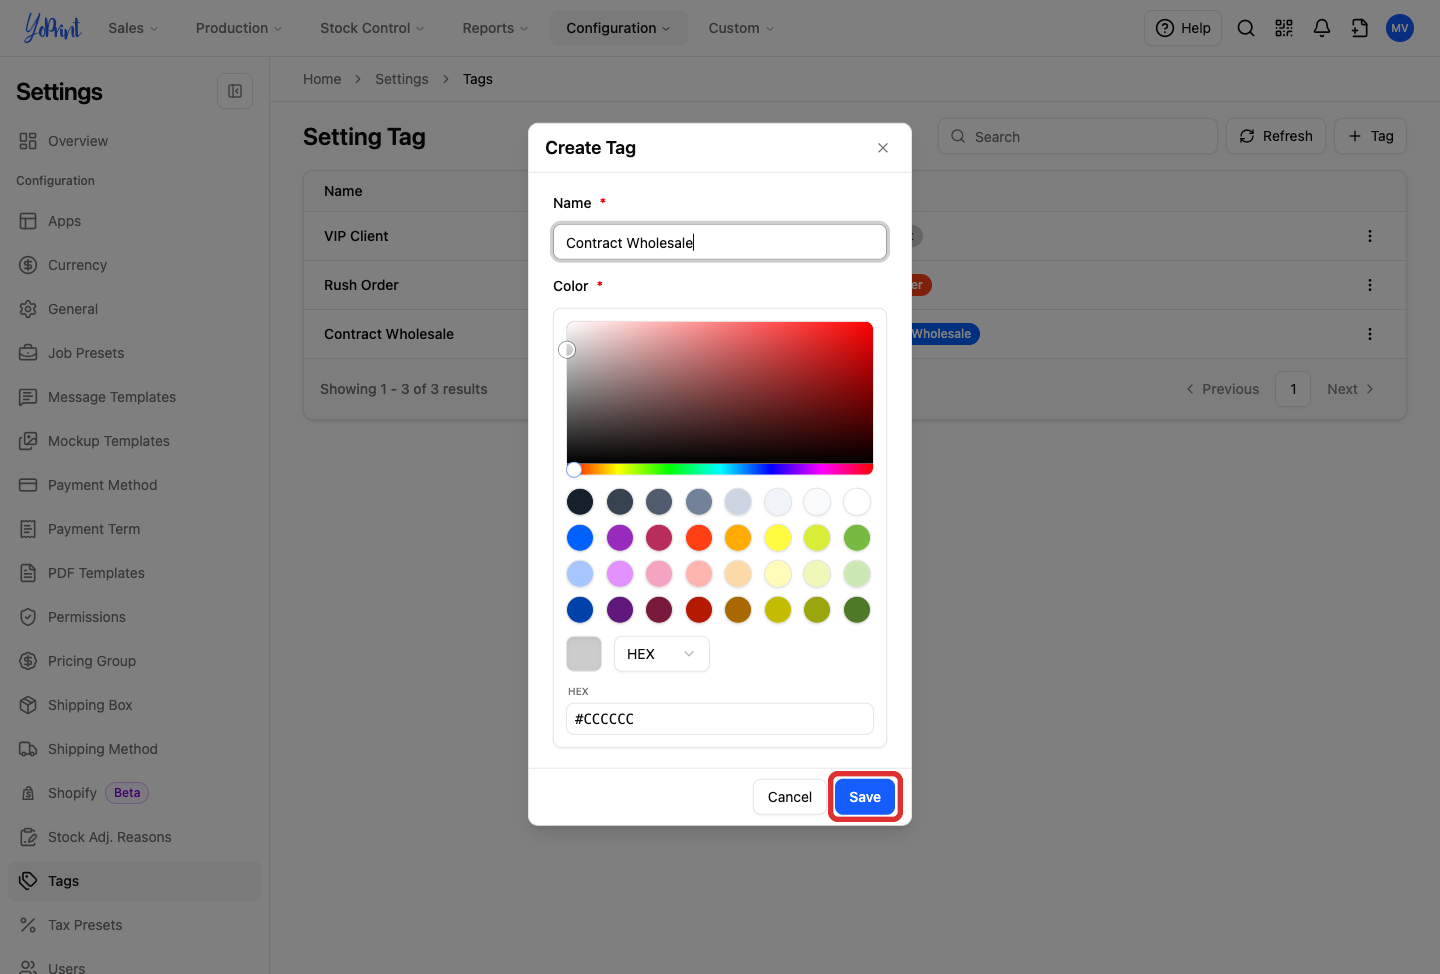The image size is (1440, 974).
Task: Go to the Settings breadcrumb
Action: coord(402,79)
